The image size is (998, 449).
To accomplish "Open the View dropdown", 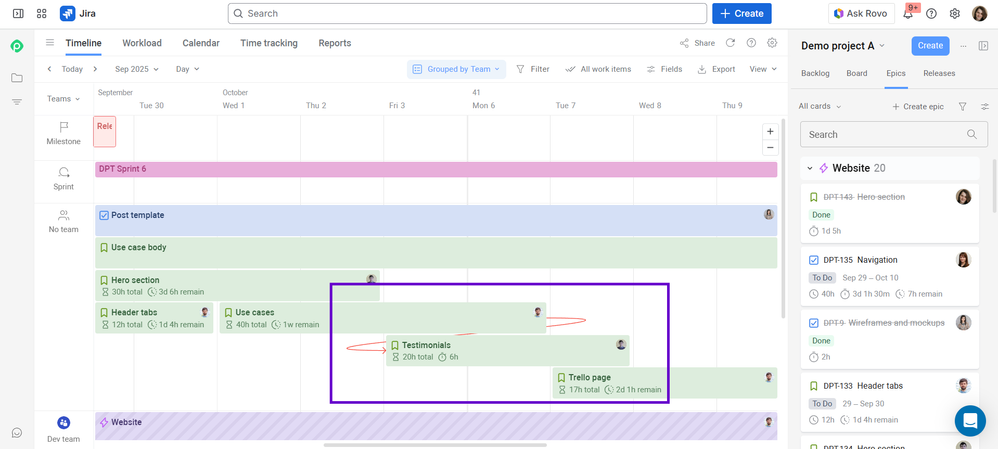I will coord(763,69).
